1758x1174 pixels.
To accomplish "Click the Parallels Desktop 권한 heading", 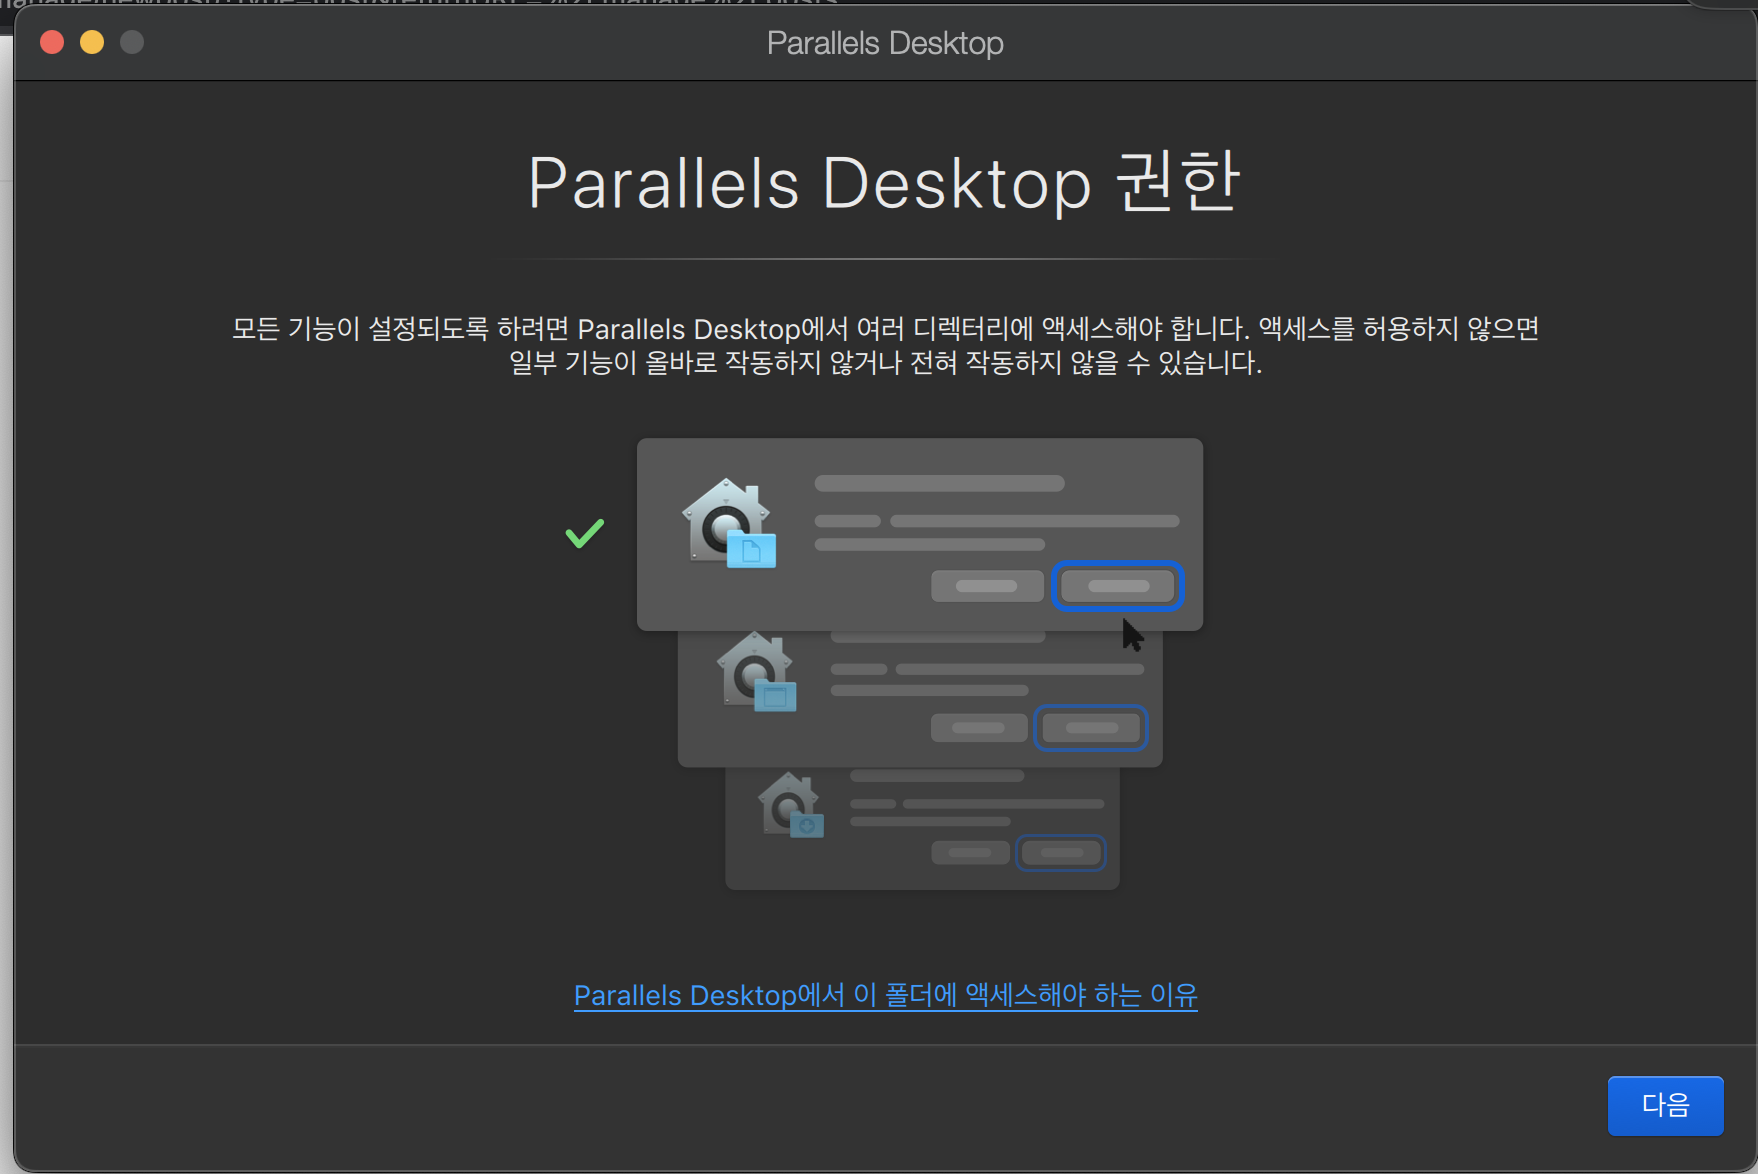I will coord(884,183).
